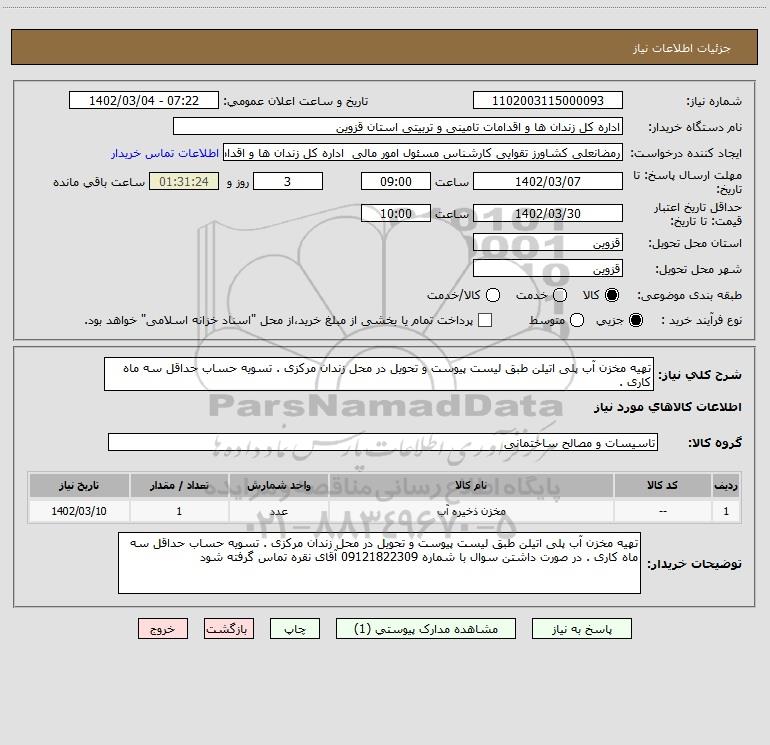Click the ردیف column header

tap(726, 486)
